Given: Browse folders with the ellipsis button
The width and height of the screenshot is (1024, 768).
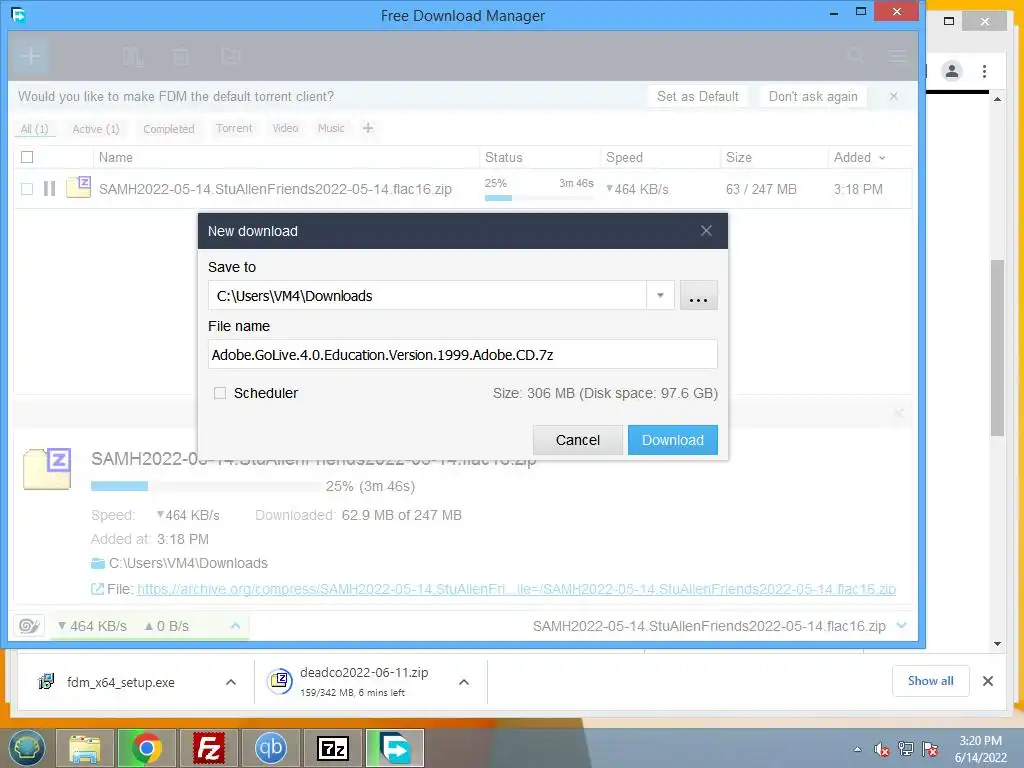Looking at the screenshot, I should (x=699, y=295).
